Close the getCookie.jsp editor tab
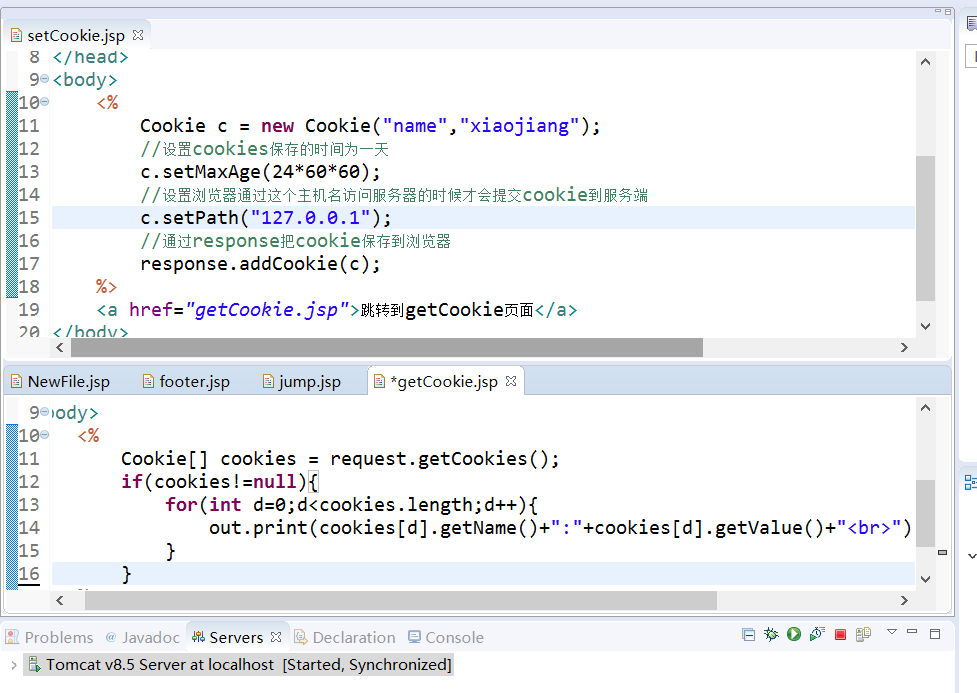The width and height of the screenshot is (977, 693). point(511,381)
